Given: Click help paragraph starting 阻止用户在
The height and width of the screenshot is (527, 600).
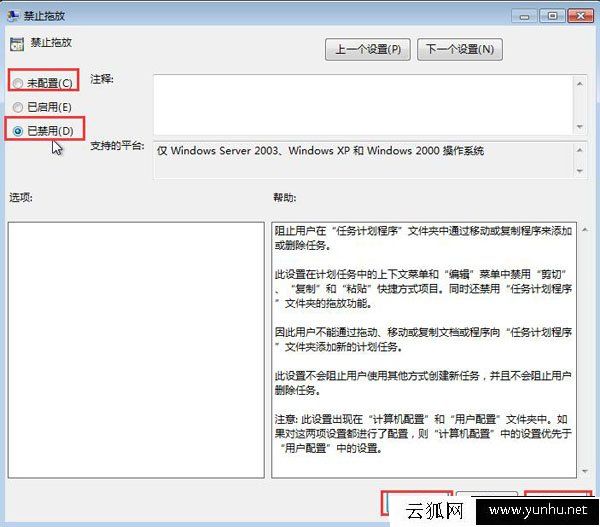Looking at the screenshot, I should pos(423,238).
